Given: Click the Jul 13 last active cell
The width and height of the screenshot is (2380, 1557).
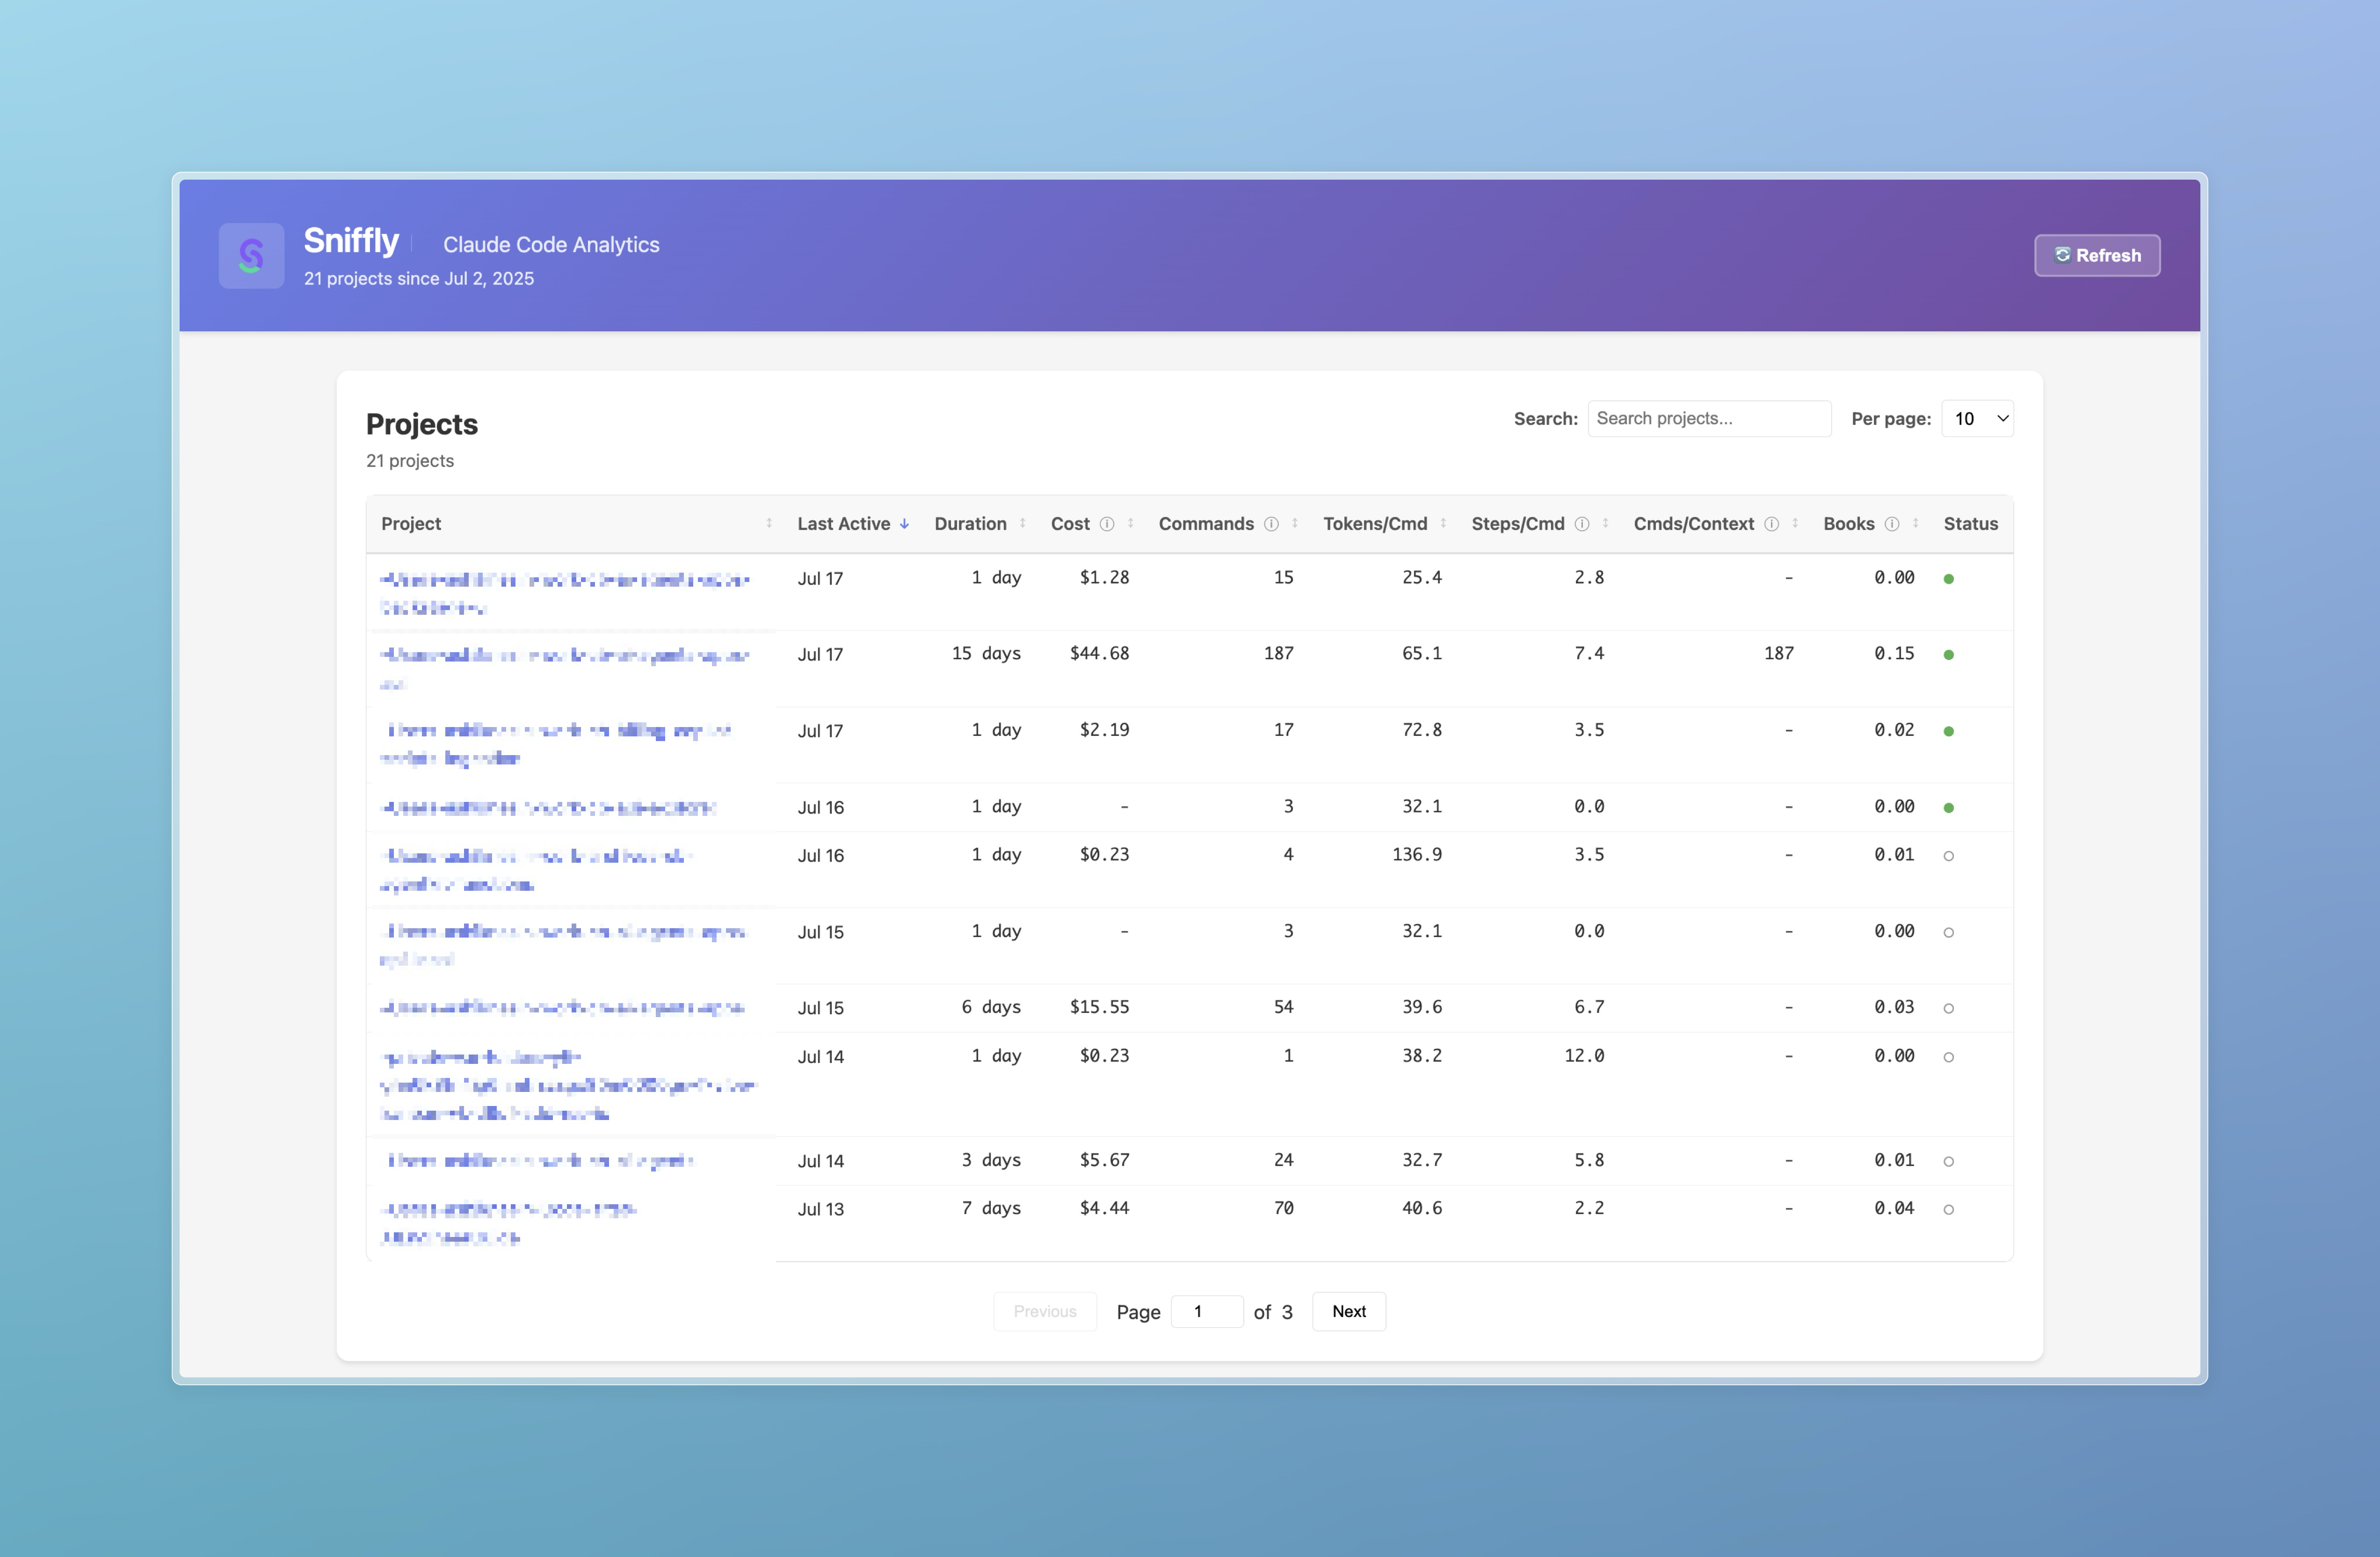Looking at the screenshot, I should click(820, 1209).
